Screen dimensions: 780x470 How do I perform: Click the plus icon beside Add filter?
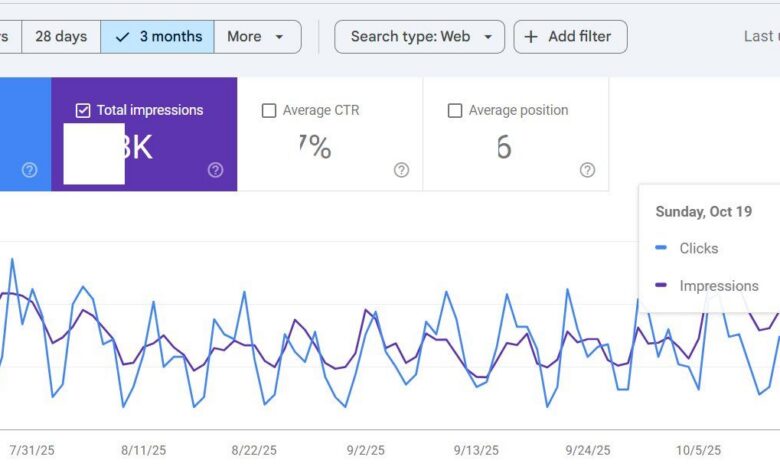(x=532, y=36)
